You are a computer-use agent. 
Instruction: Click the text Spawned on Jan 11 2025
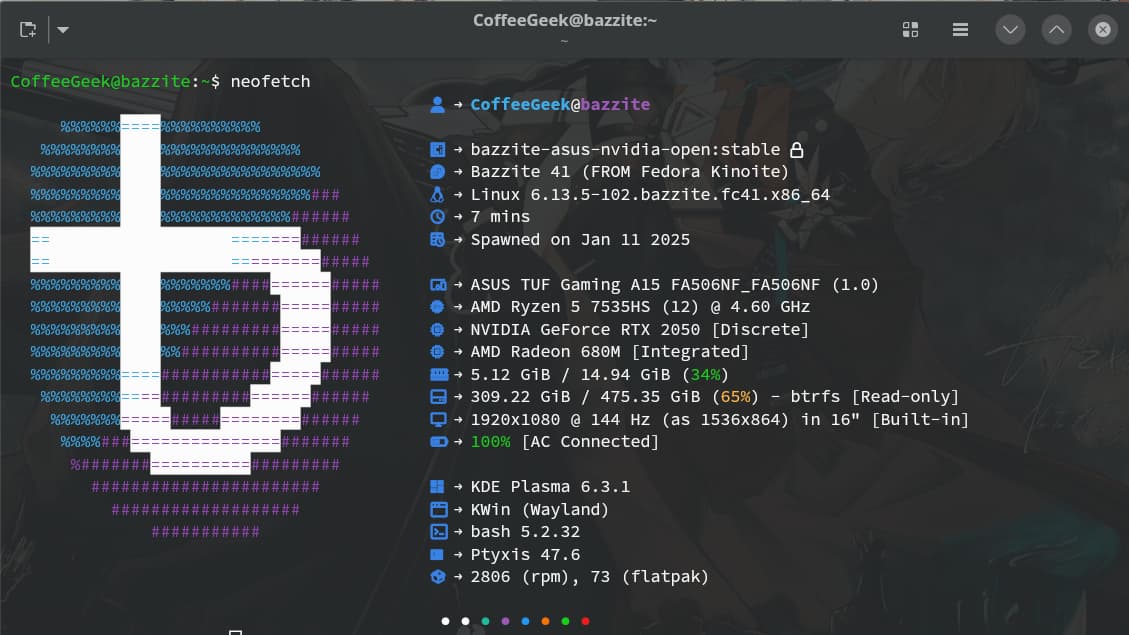coord(580,240)
